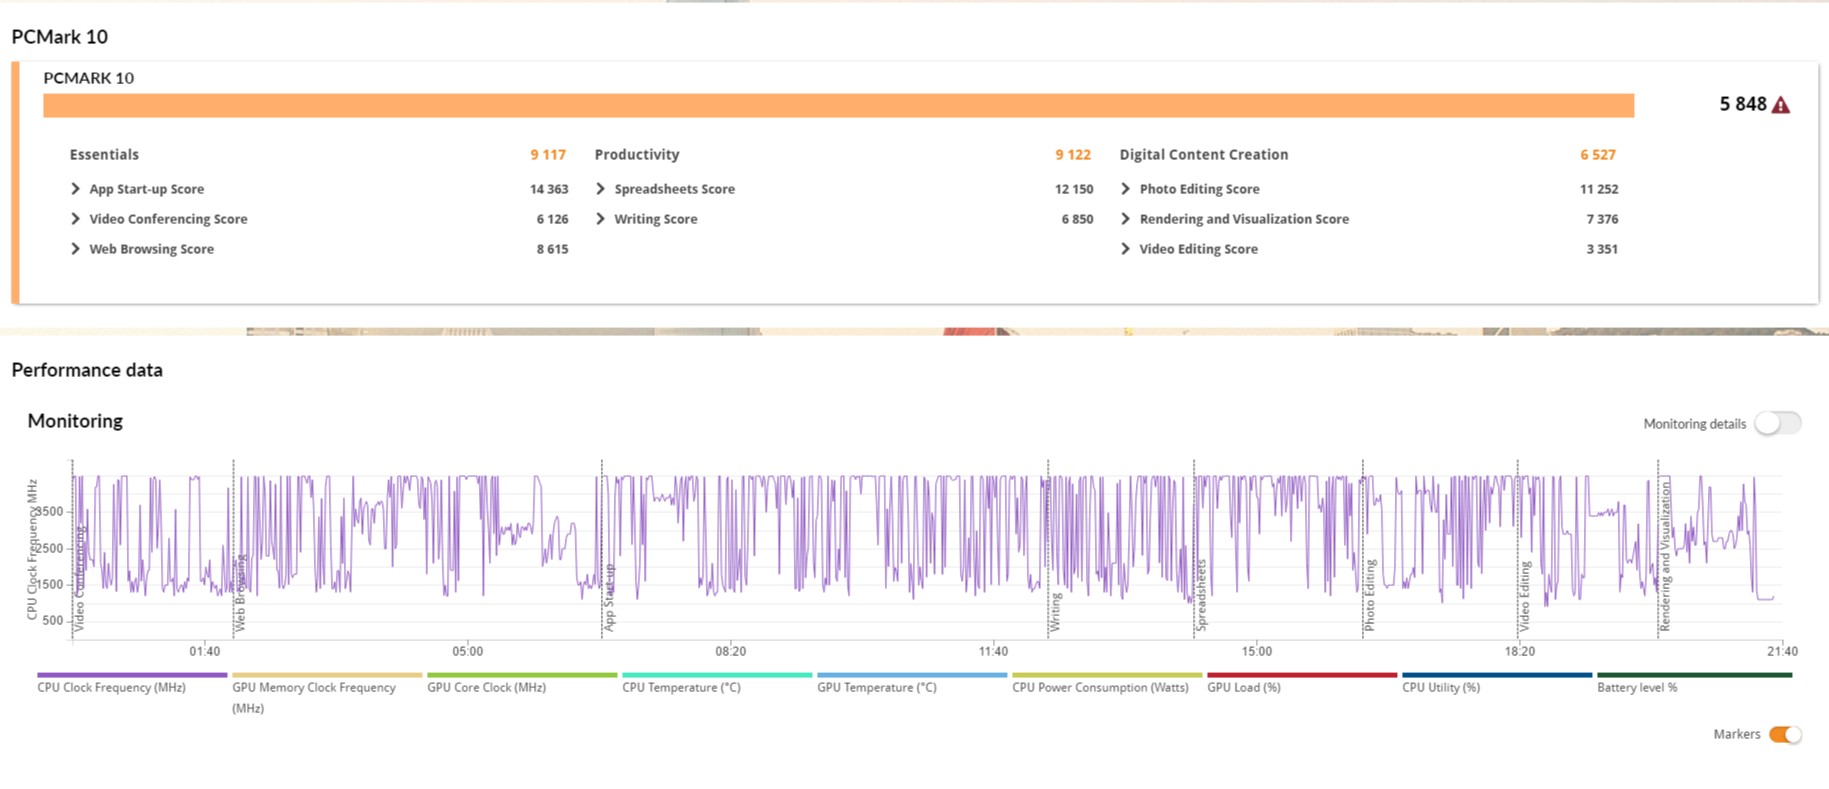1829x789 pixels.
Task: Click the Spreadsheets value 12 150
Action: pos(1074,189)
